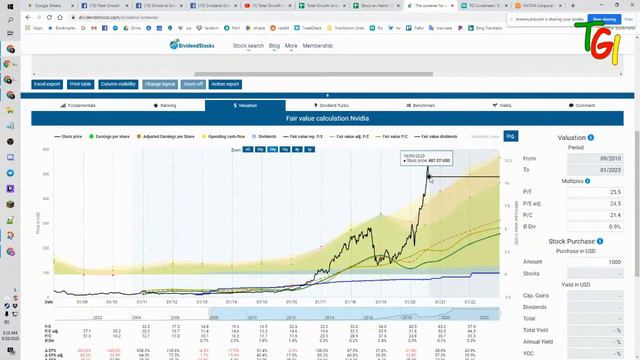Open the Facebook bookmark icon

(x=104, y=28)
